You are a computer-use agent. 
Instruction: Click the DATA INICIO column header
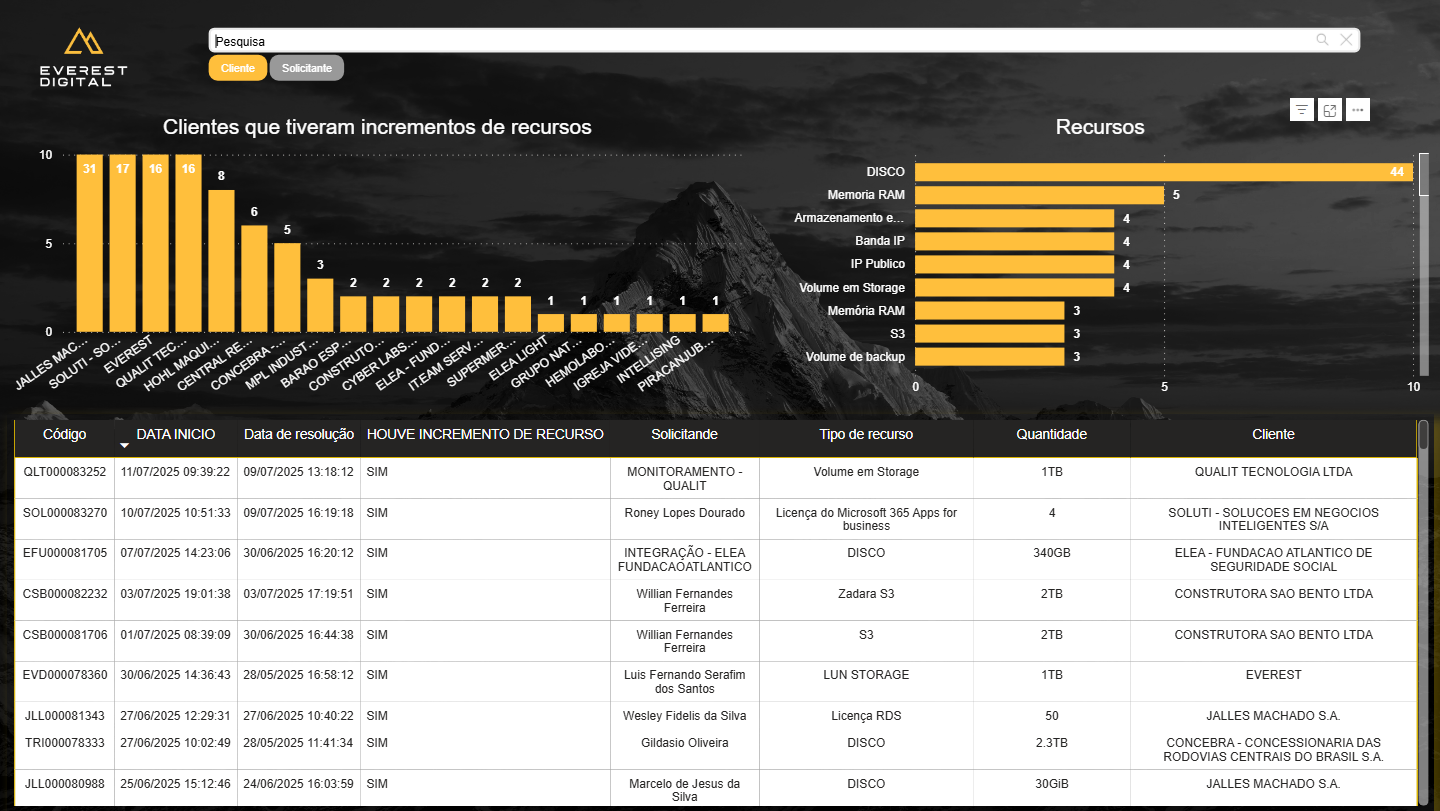click(x=176, y=434)
